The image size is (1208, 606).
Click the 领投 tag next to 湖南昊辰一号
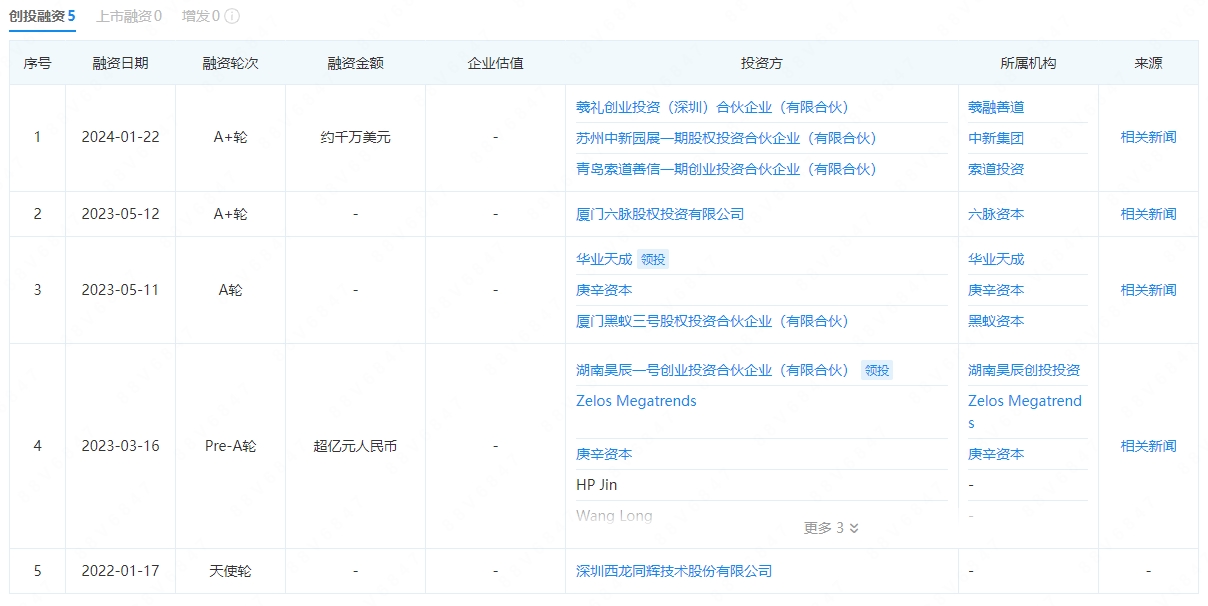(x=877, y=370)
